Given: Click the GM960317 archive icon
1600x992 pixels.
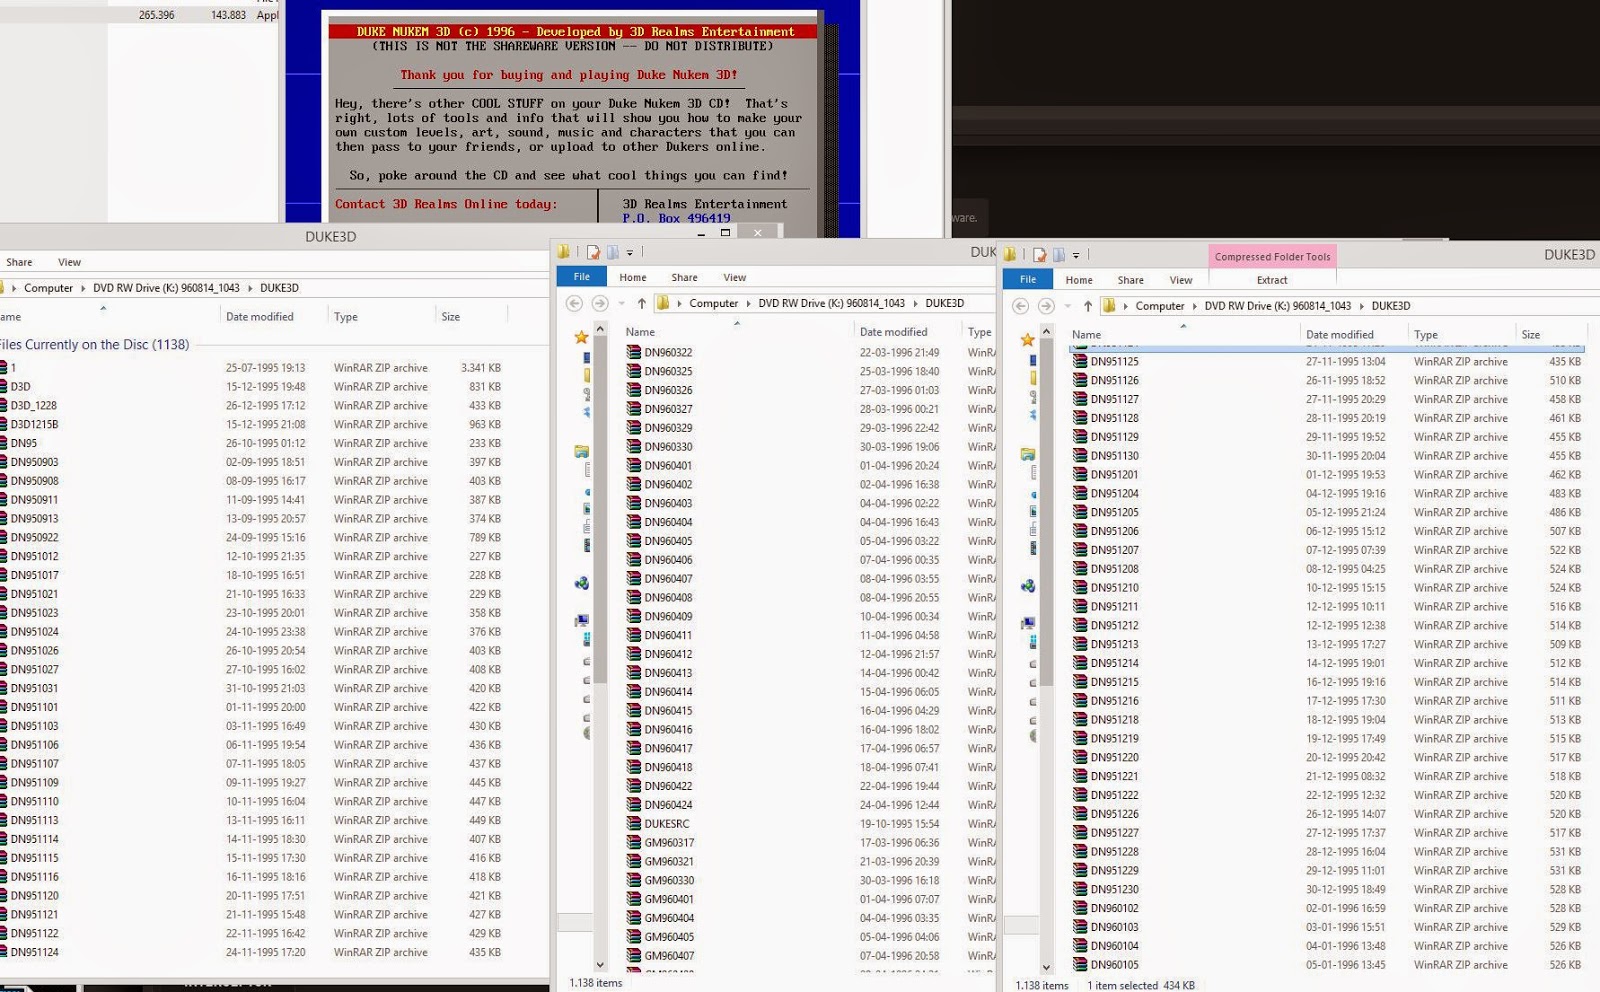Looking at the screenshot, I should 633,843.
